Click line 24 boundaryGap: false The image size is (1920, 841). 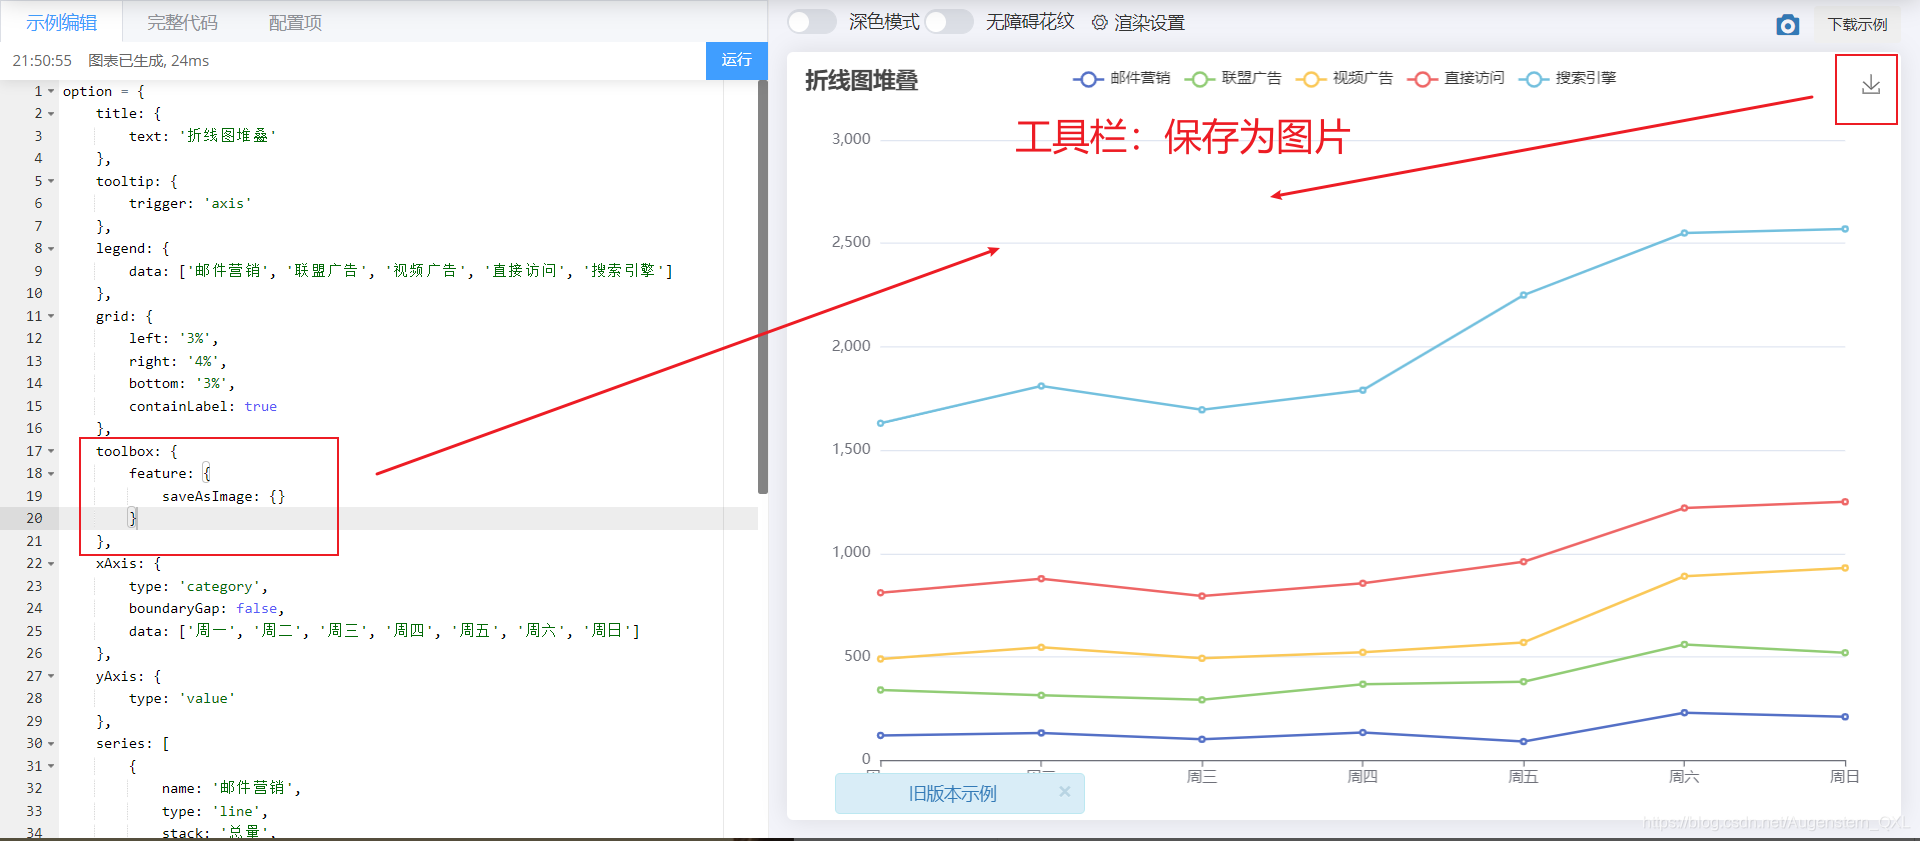(x=207, y=608)
